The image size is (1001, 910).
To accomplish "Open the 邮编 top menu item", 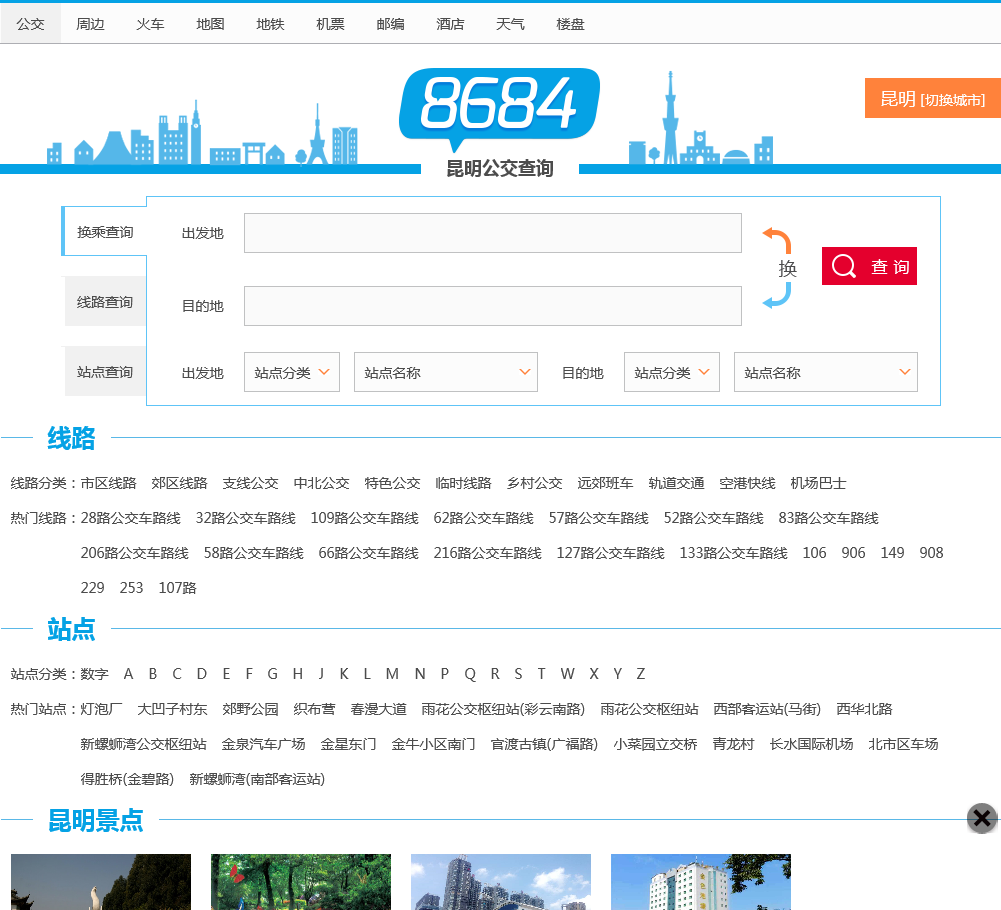I will [390, 24].
